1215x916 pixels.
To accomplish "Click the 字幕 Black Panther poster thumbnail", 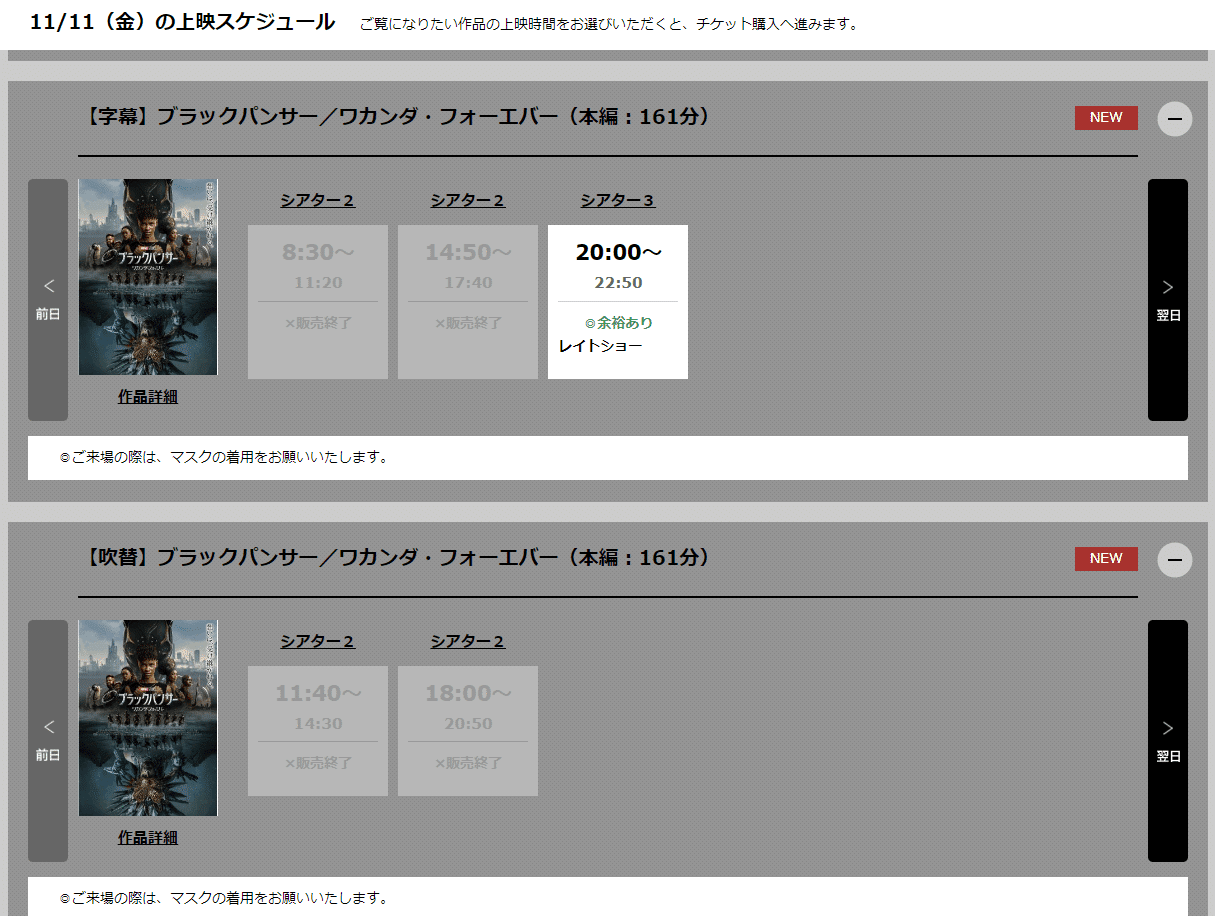I will click(x=148, y=277).
